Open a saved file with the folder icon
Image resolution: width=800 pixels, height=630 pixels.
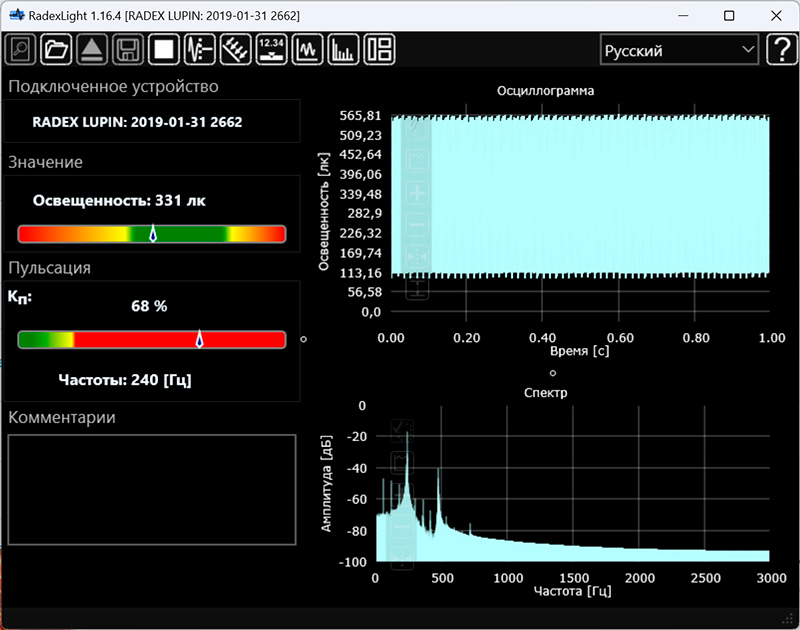tap(57, 49)
